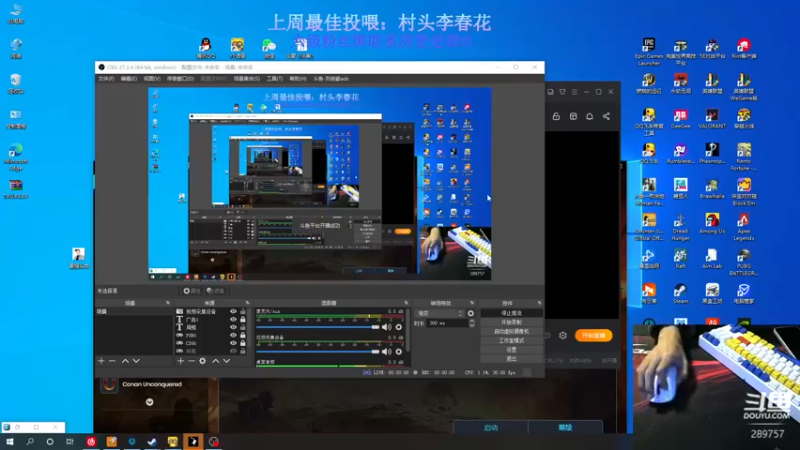The width and height of the screenshot is (800, 450).
Task: Mute the first mixer channel speaker icon
Action: pos(387,327)
